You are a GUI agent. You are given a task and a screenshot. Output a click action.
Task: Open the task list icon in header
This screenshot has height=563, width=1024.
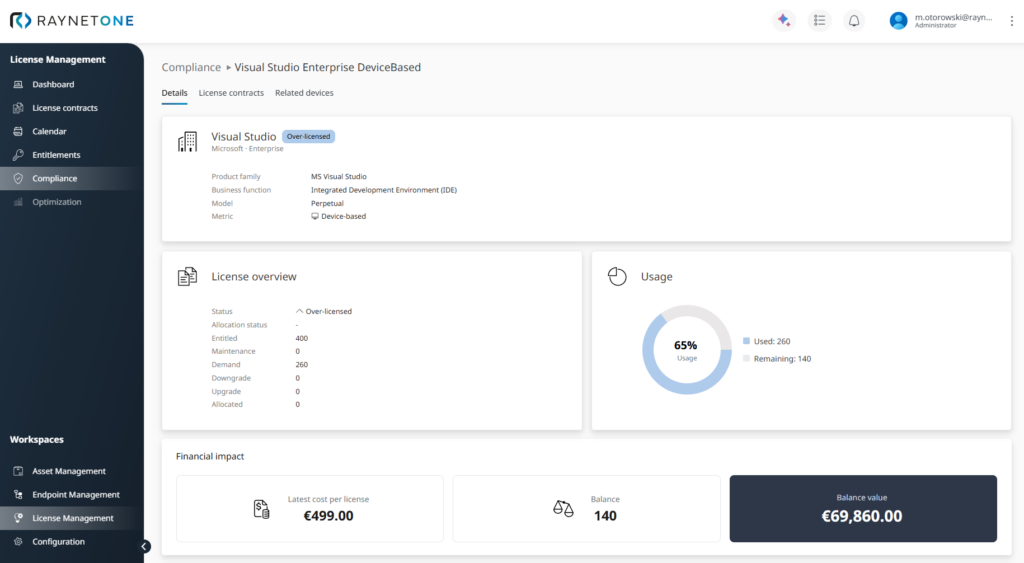(819, 20)
